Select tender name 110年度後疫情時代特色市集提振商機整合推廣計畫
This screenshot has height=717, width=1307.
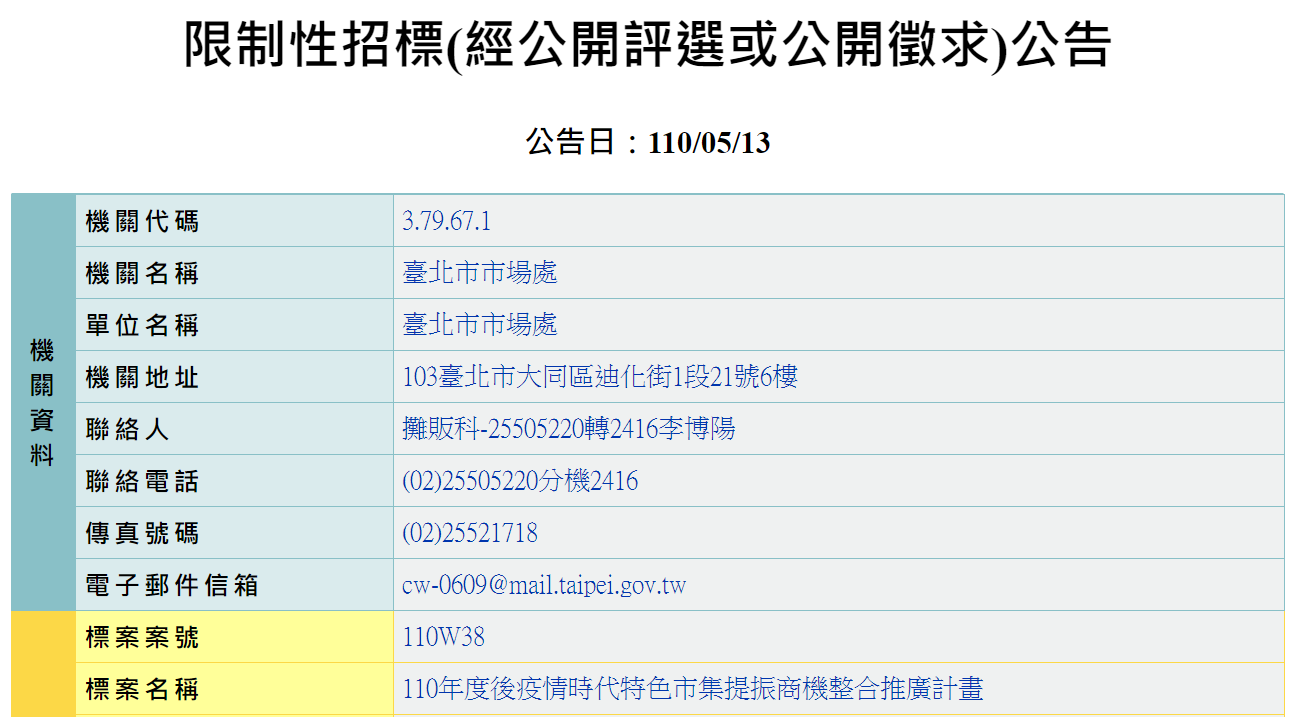(693, 689)
